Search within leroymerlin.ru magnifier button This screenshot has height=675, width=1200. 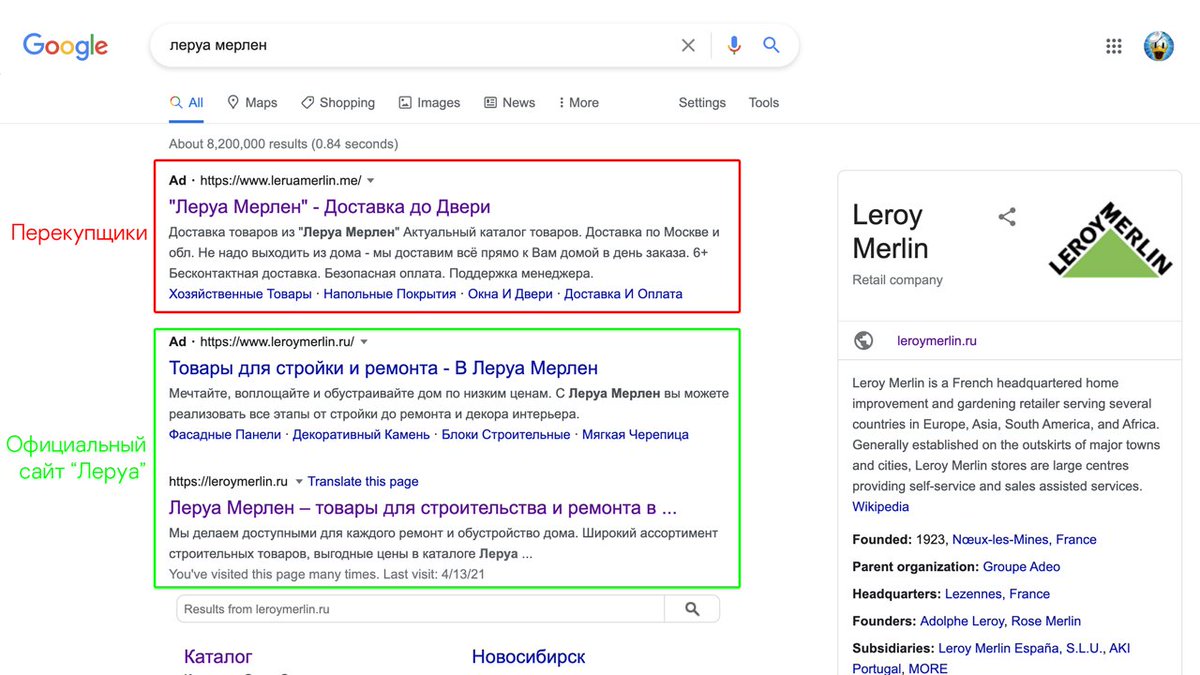point(692,608)
